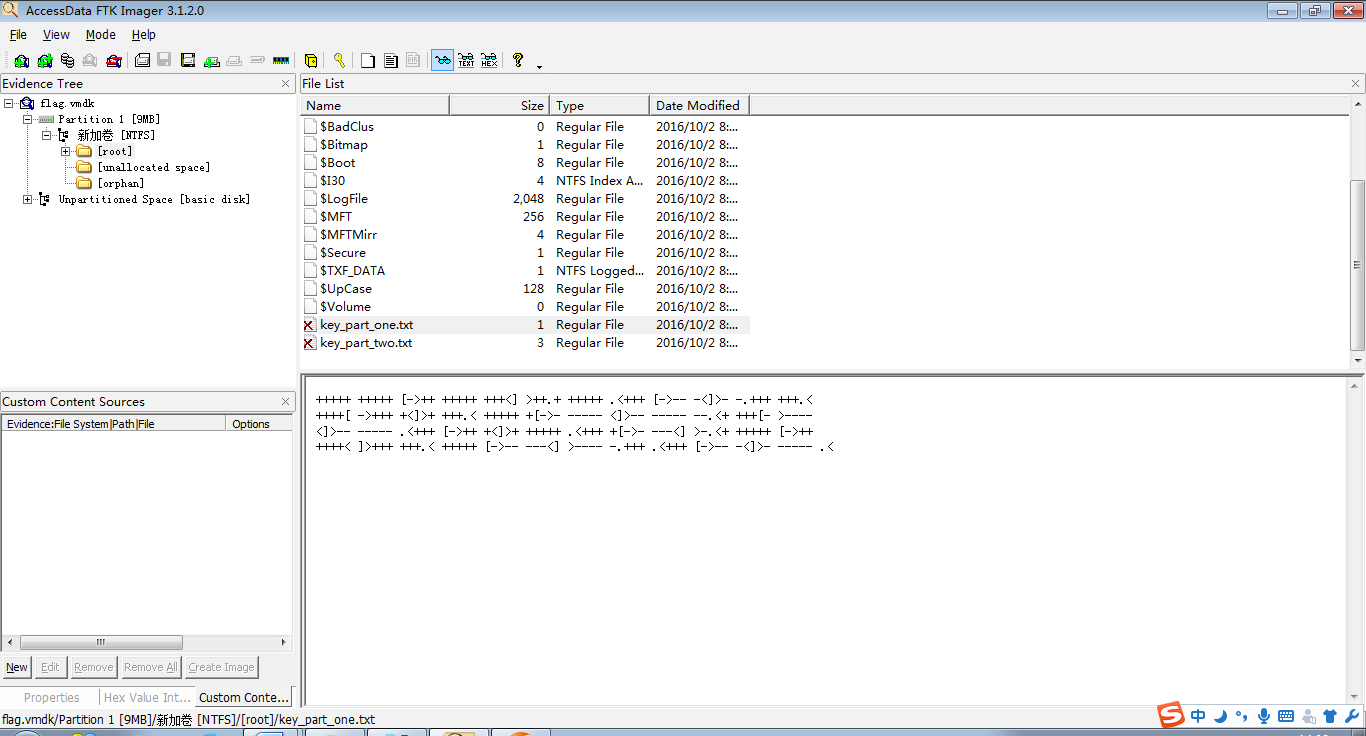Click the New button

pyautogui.click(x=17, y=667)
